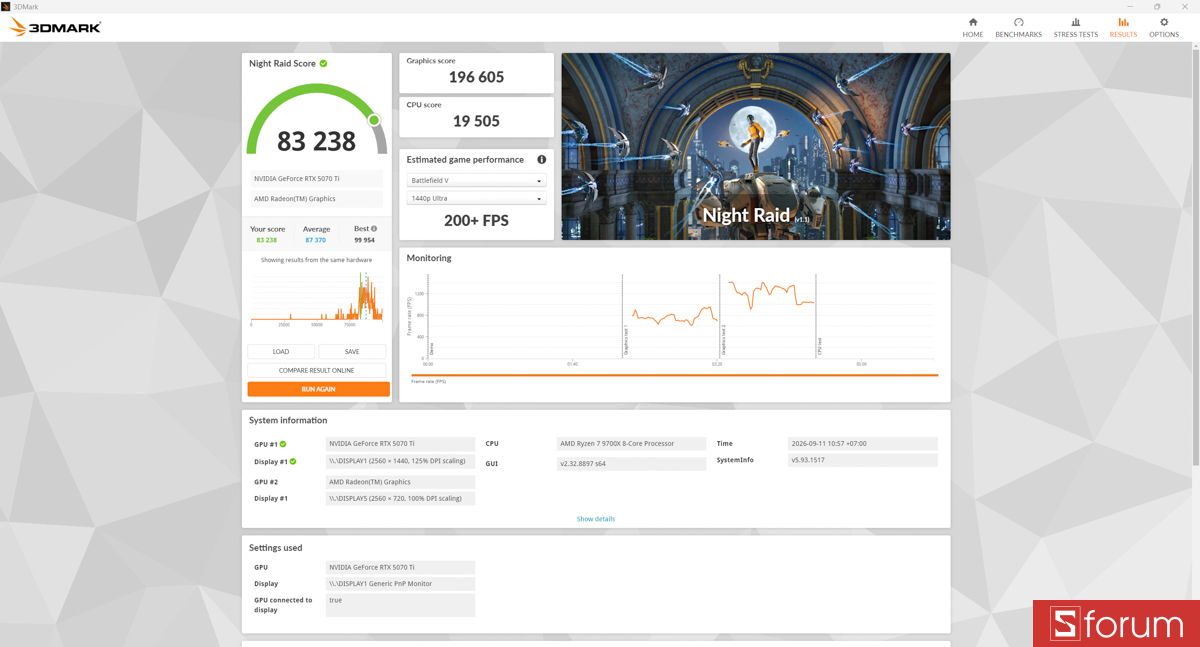Open the OPTIONS tab

pos(1163,28)
